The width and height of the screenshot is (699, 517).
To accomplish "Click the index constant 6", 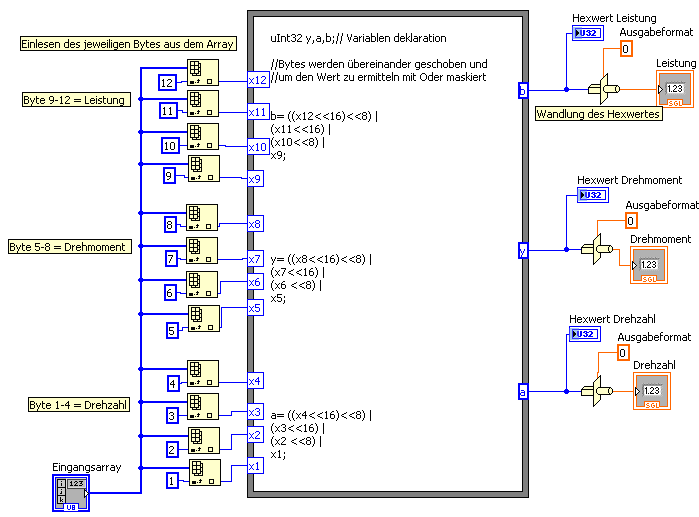I will pyautogui.click(x=170, y=292).
